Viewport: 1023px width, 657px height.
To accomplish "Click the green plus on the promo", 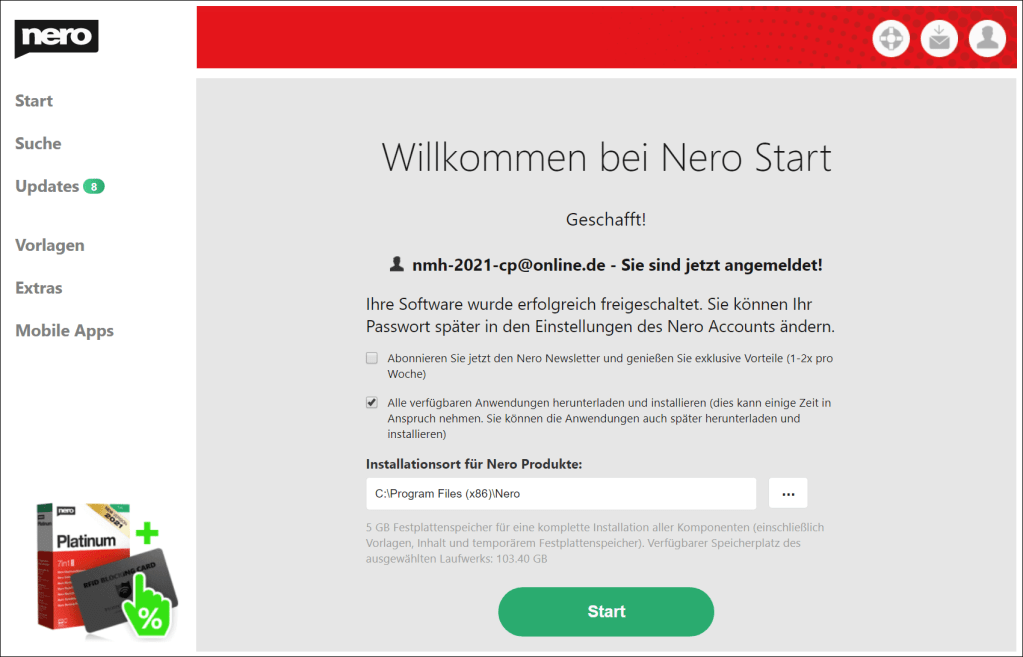I will click(x=147, y=533).
